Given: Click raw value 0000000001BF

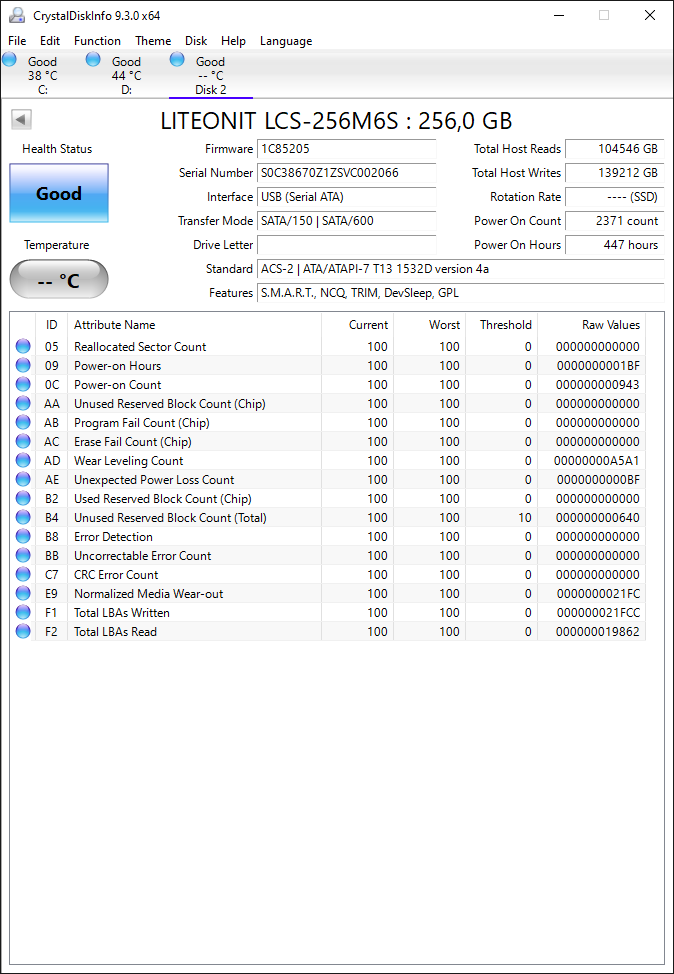Looking at the screenshot, I should click(x=598, y=366).
